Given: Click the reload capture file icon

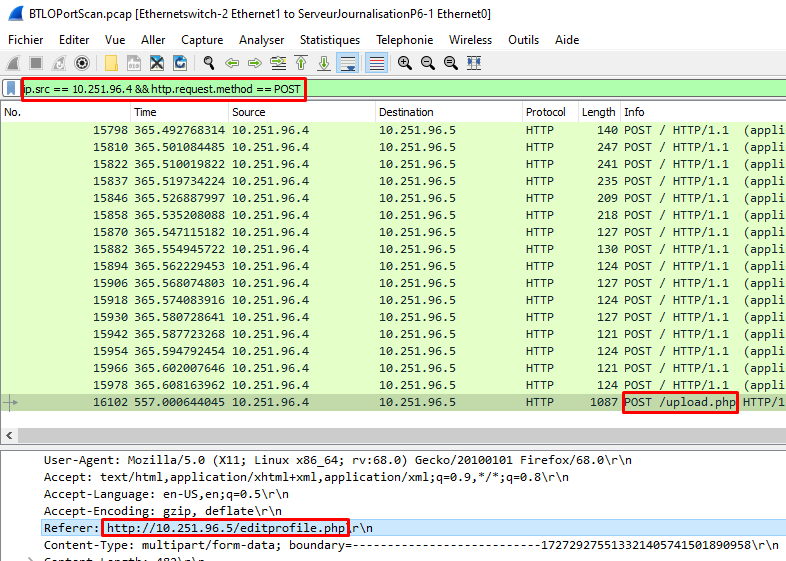Looking at the screenshot, I should tap(180, 63).
